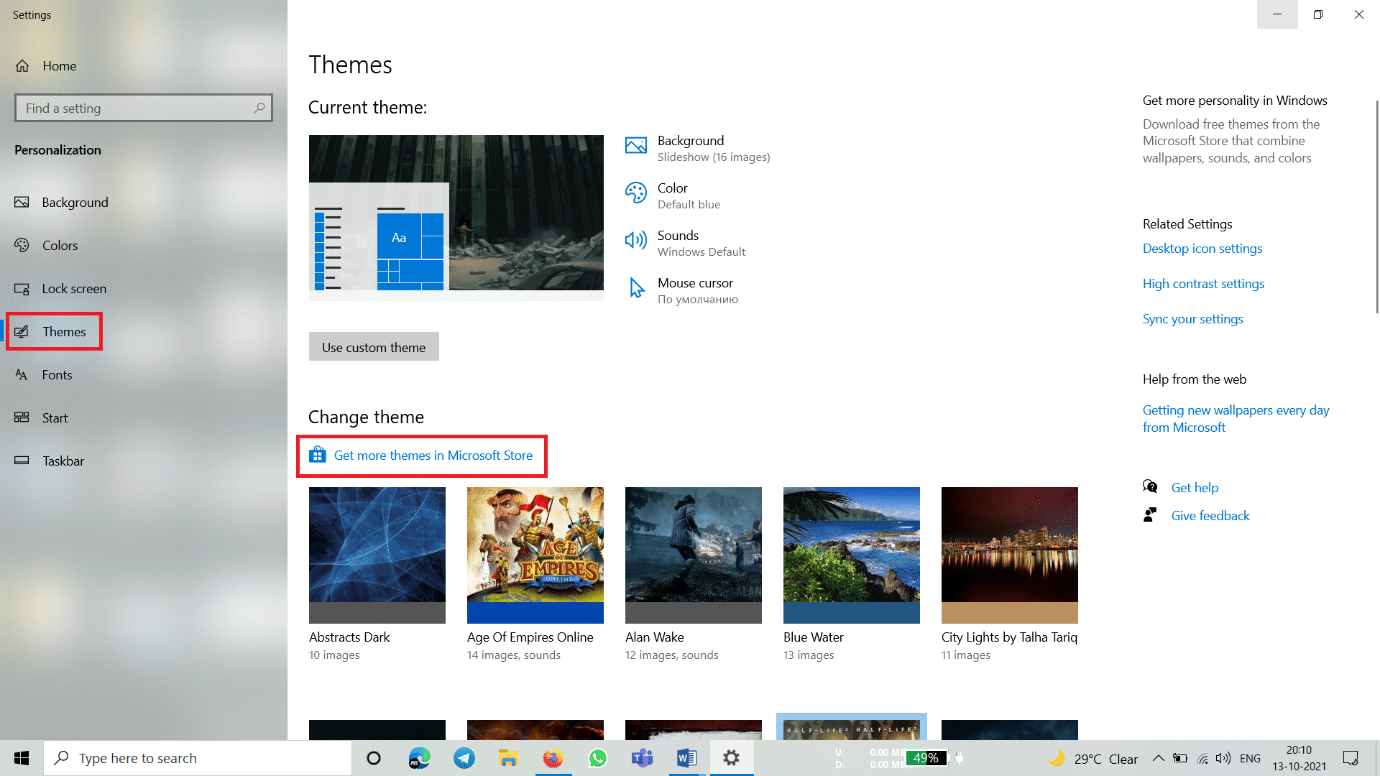This screenshot has height=776, width=1380.
Task: Click the Use custom theme button
Action: 373,346
